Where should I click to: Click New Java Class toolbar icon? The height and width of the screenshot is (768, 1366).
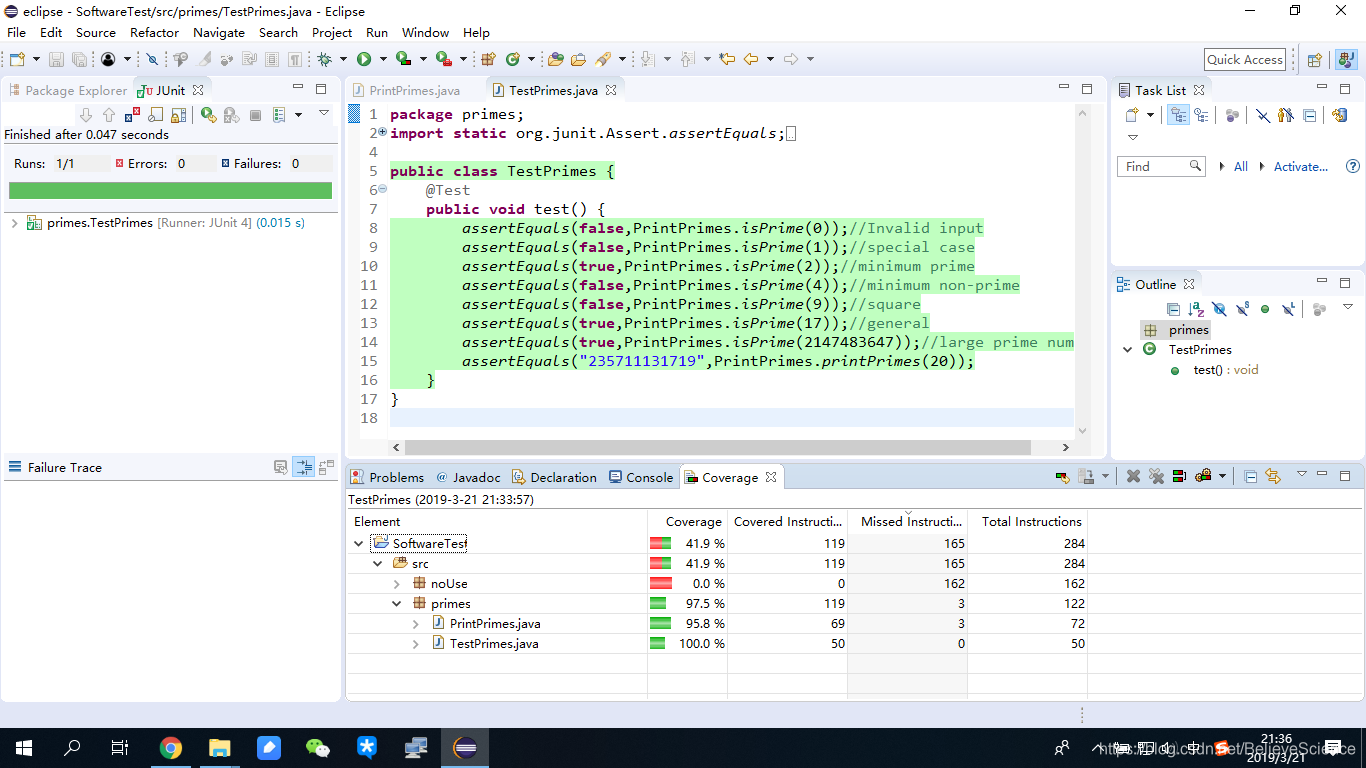coord(513,59)
